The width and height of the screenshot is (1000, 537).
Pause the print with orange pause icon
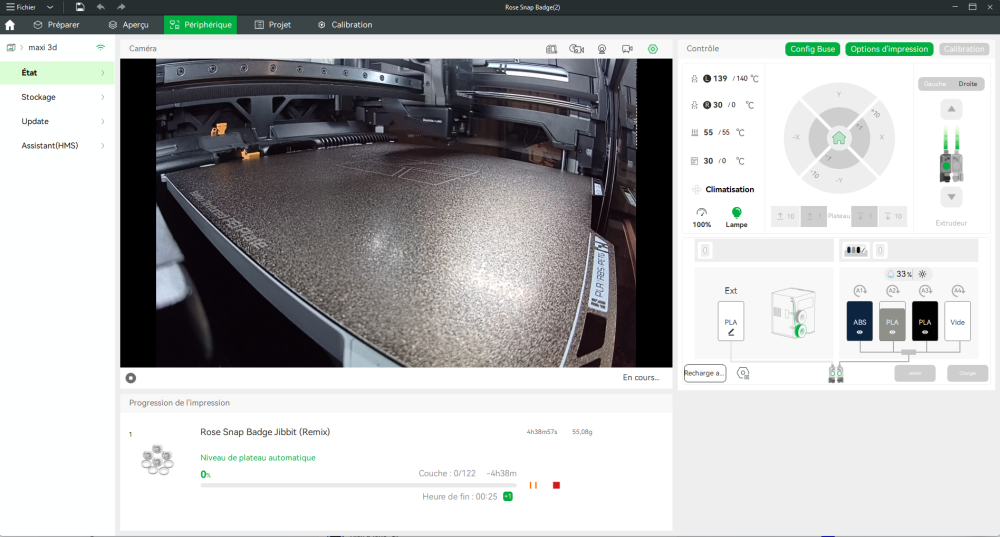pyautogui.click(x=534, y=485)
